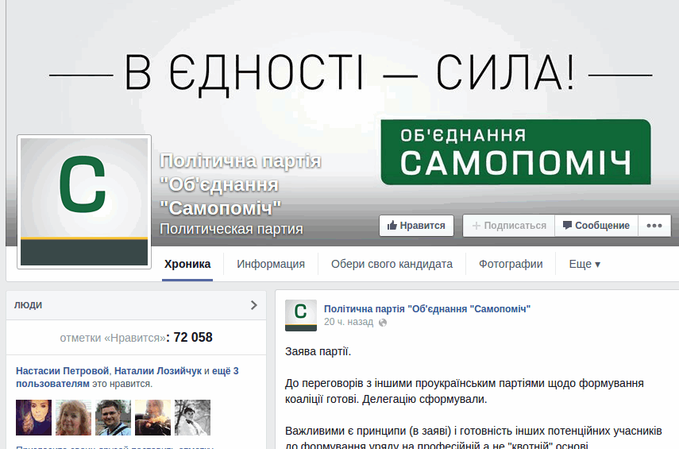The width and height of the screenshot is (679, 449).
Task: Switch to the Хроника tab
Action: pyautogui.click(x=188, y=264)
